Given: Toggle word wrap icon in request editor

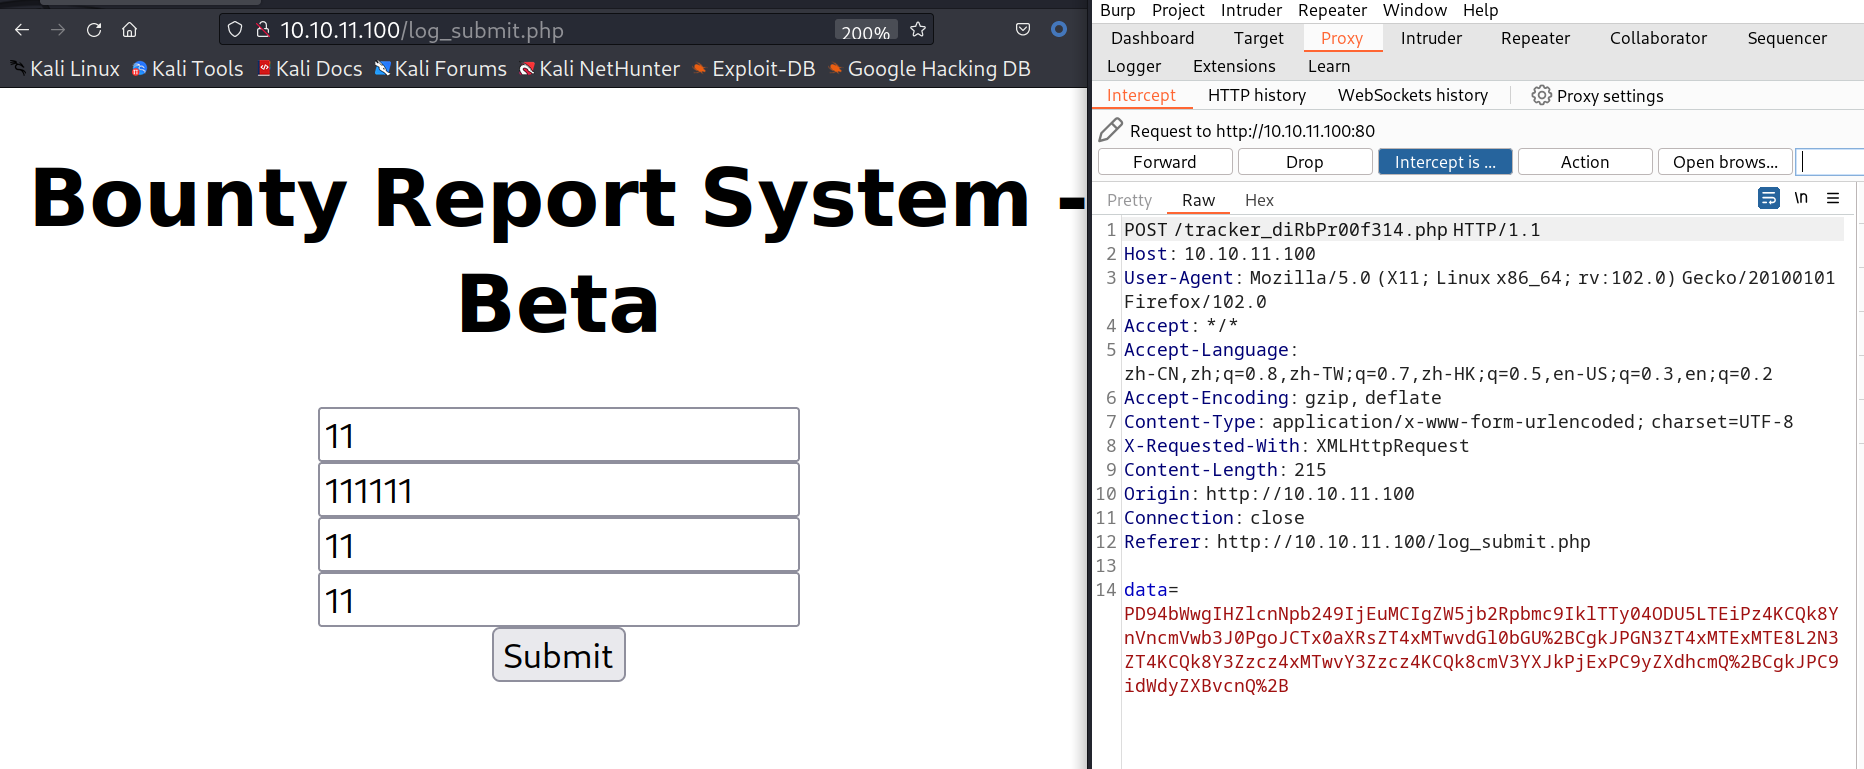Looking at the screenshot, I should pyautogui.click(x=1768, y=198).
